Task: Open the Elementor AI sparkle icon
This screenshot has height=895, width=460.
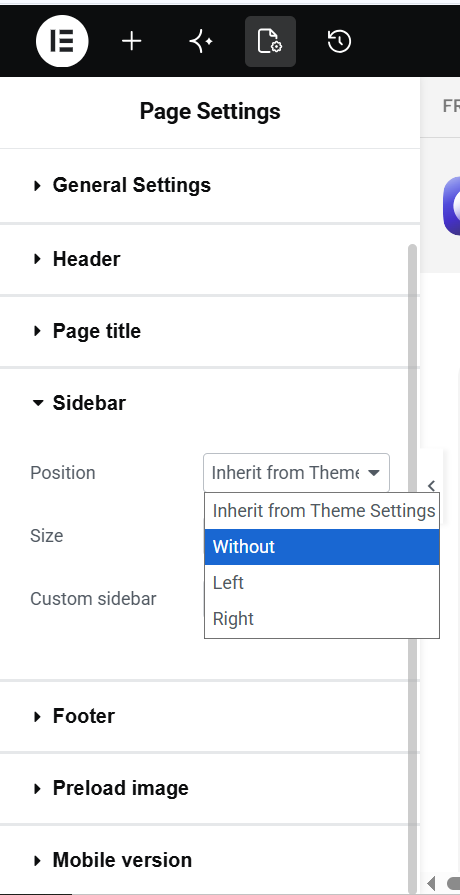Action: 201,41
